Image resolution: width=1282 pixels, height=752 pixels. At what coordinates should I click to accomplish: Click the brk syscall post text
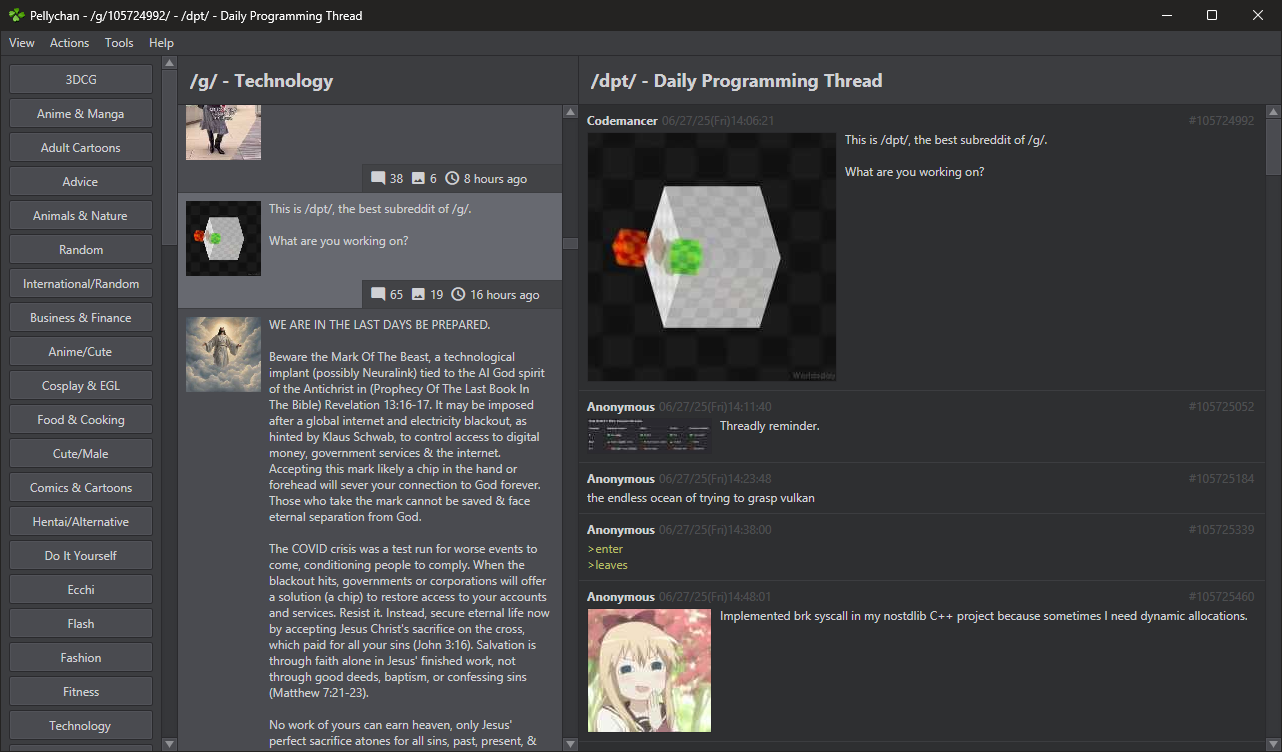(x=984, y=616)
